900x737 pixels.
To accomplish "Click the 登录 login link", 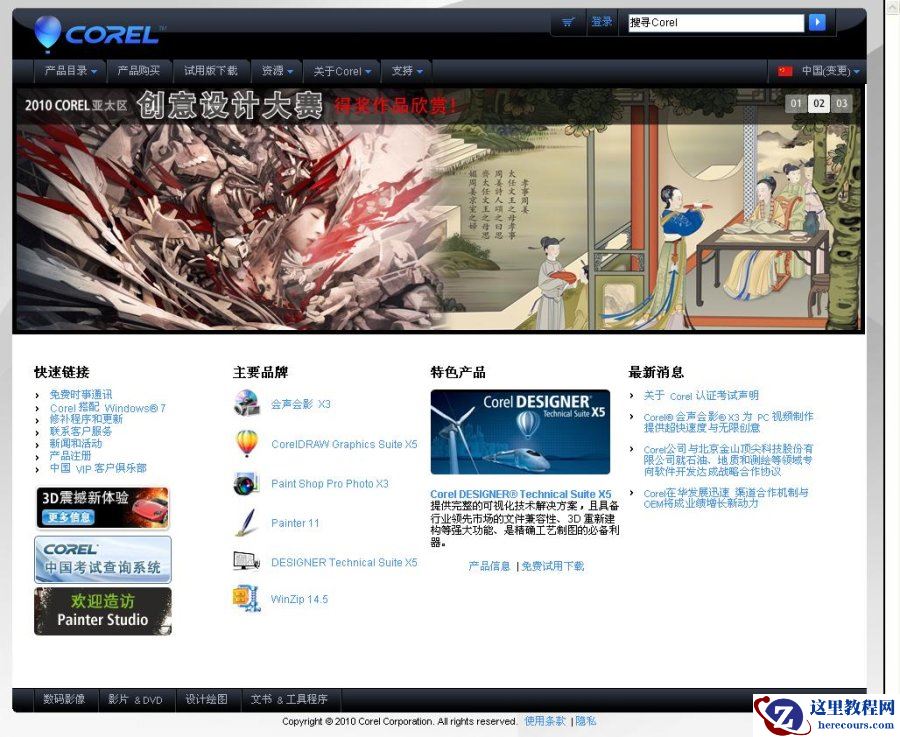I will 601,21.
